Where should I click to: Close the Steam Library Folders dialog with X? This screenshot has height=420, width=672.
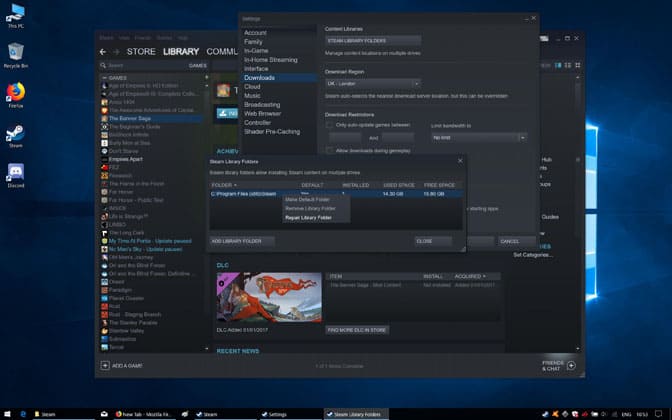pyautogui.click(x=460, y=161)
